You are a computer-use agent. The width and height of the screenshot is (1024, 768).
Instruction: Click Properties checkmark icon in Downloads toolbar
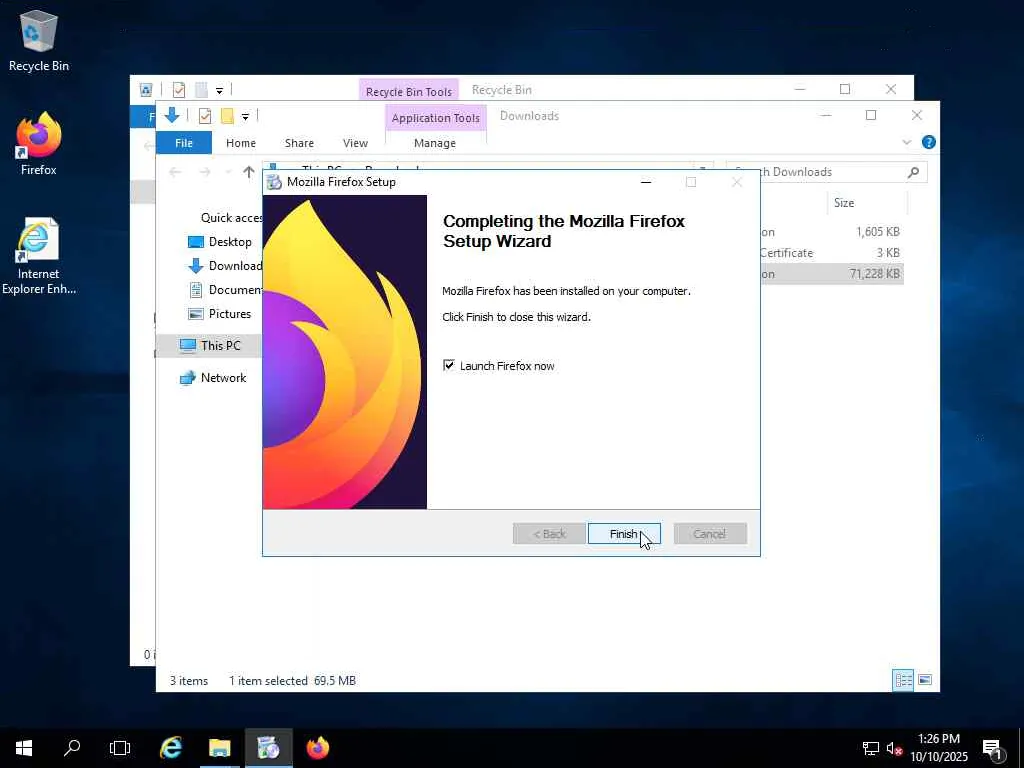[205, 116]
